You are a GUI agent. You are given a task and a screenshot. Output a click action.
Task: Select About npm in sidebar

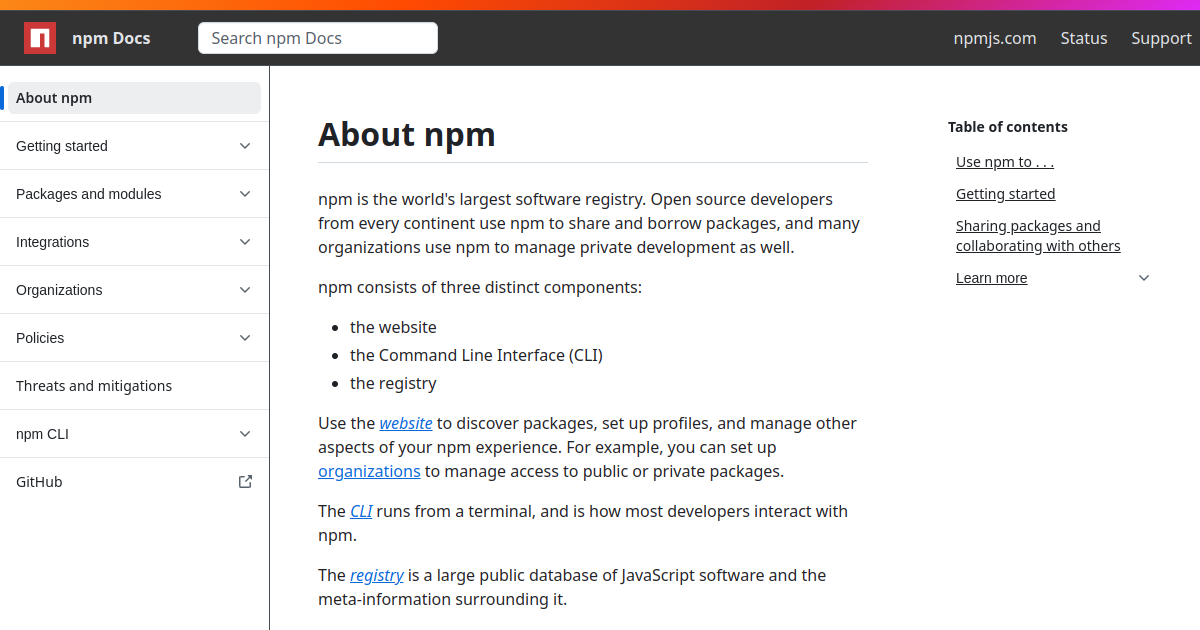pyautogui.click(x=134, y=98)
